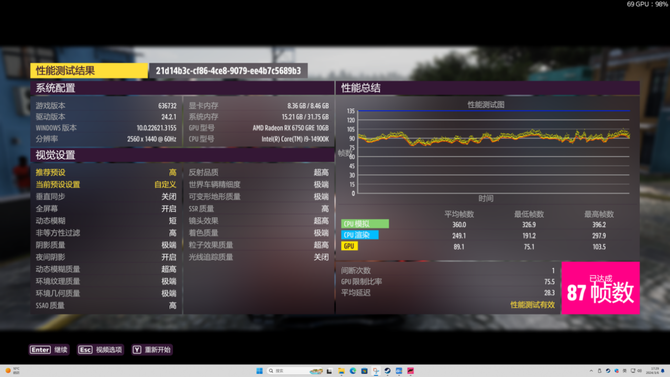Expand the system tray hidden icons chevron
The height and width of the screenshot is (377, 670).
[x=591, y=371]
